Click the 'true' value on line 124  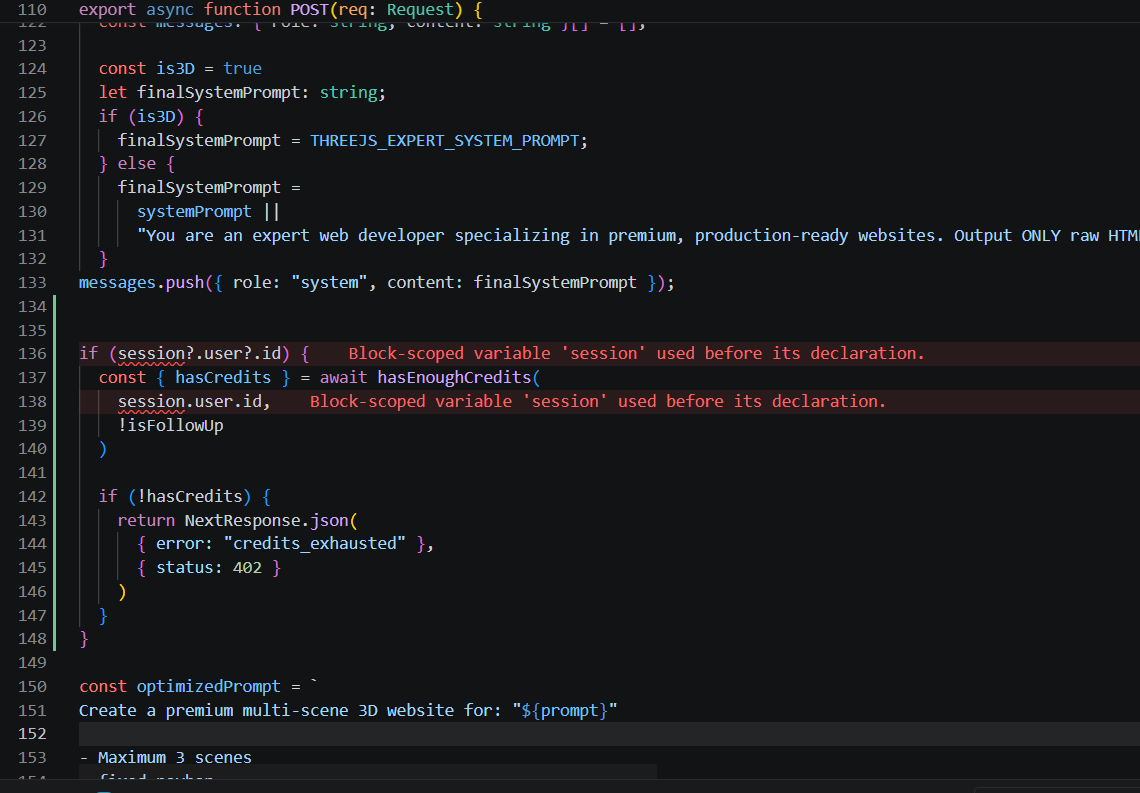242,69
